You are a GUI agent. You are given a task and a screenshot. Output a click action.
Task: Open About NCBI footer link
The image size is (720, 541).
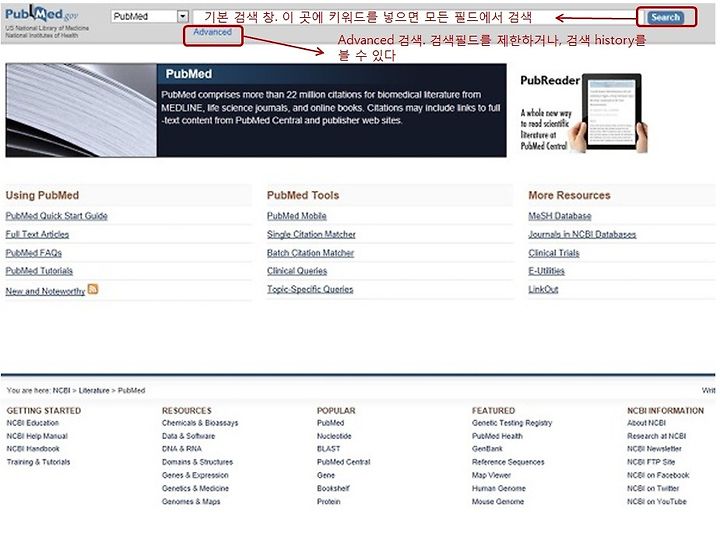[647, 423]
